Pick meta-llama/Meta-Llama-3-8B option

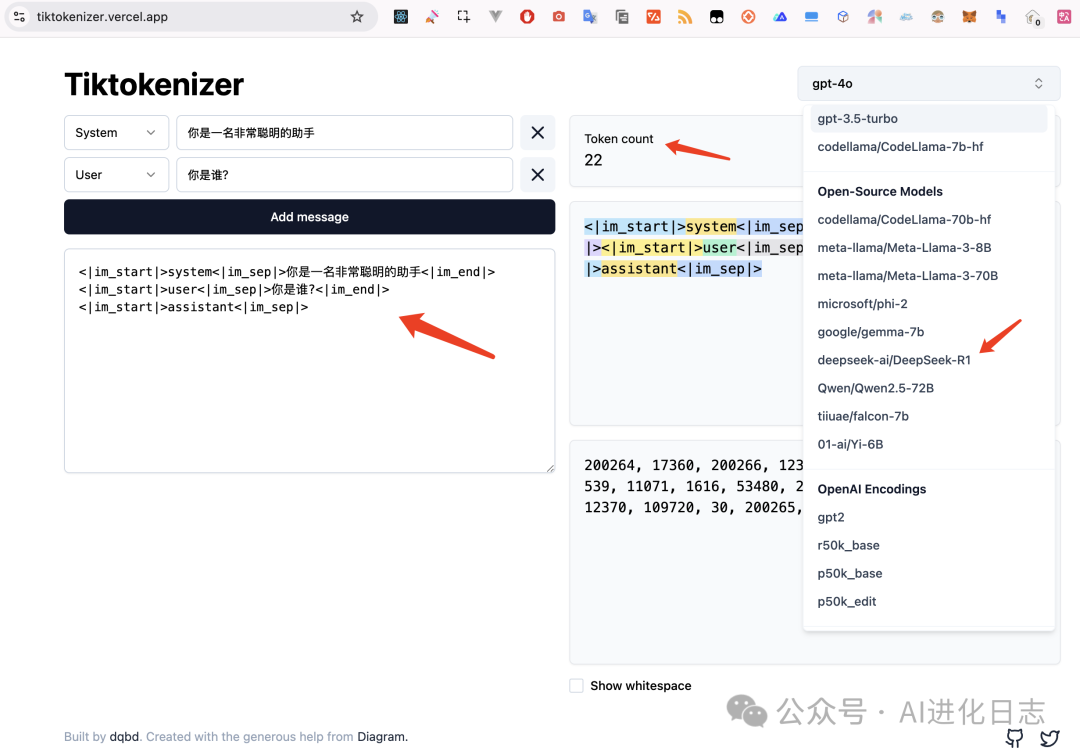click(928, 248)
